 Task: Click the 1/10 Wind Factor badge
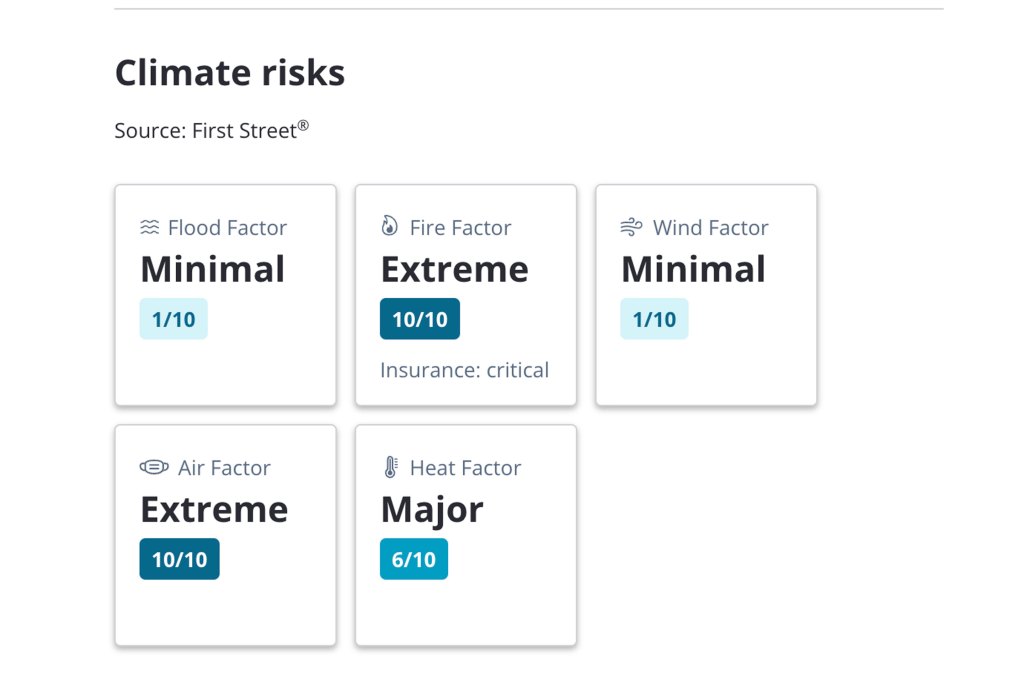pos(654,318)
